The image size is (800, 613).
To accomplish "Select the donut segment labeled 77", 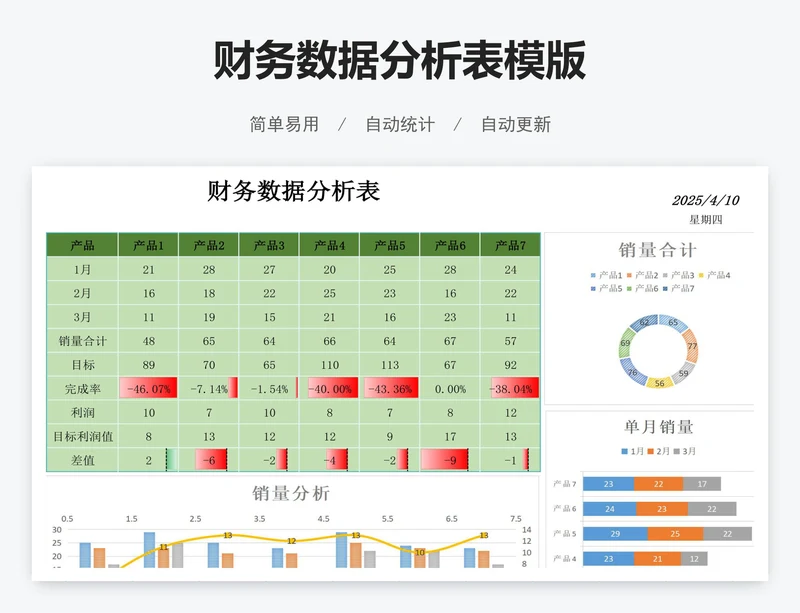I will click(691, 346).
